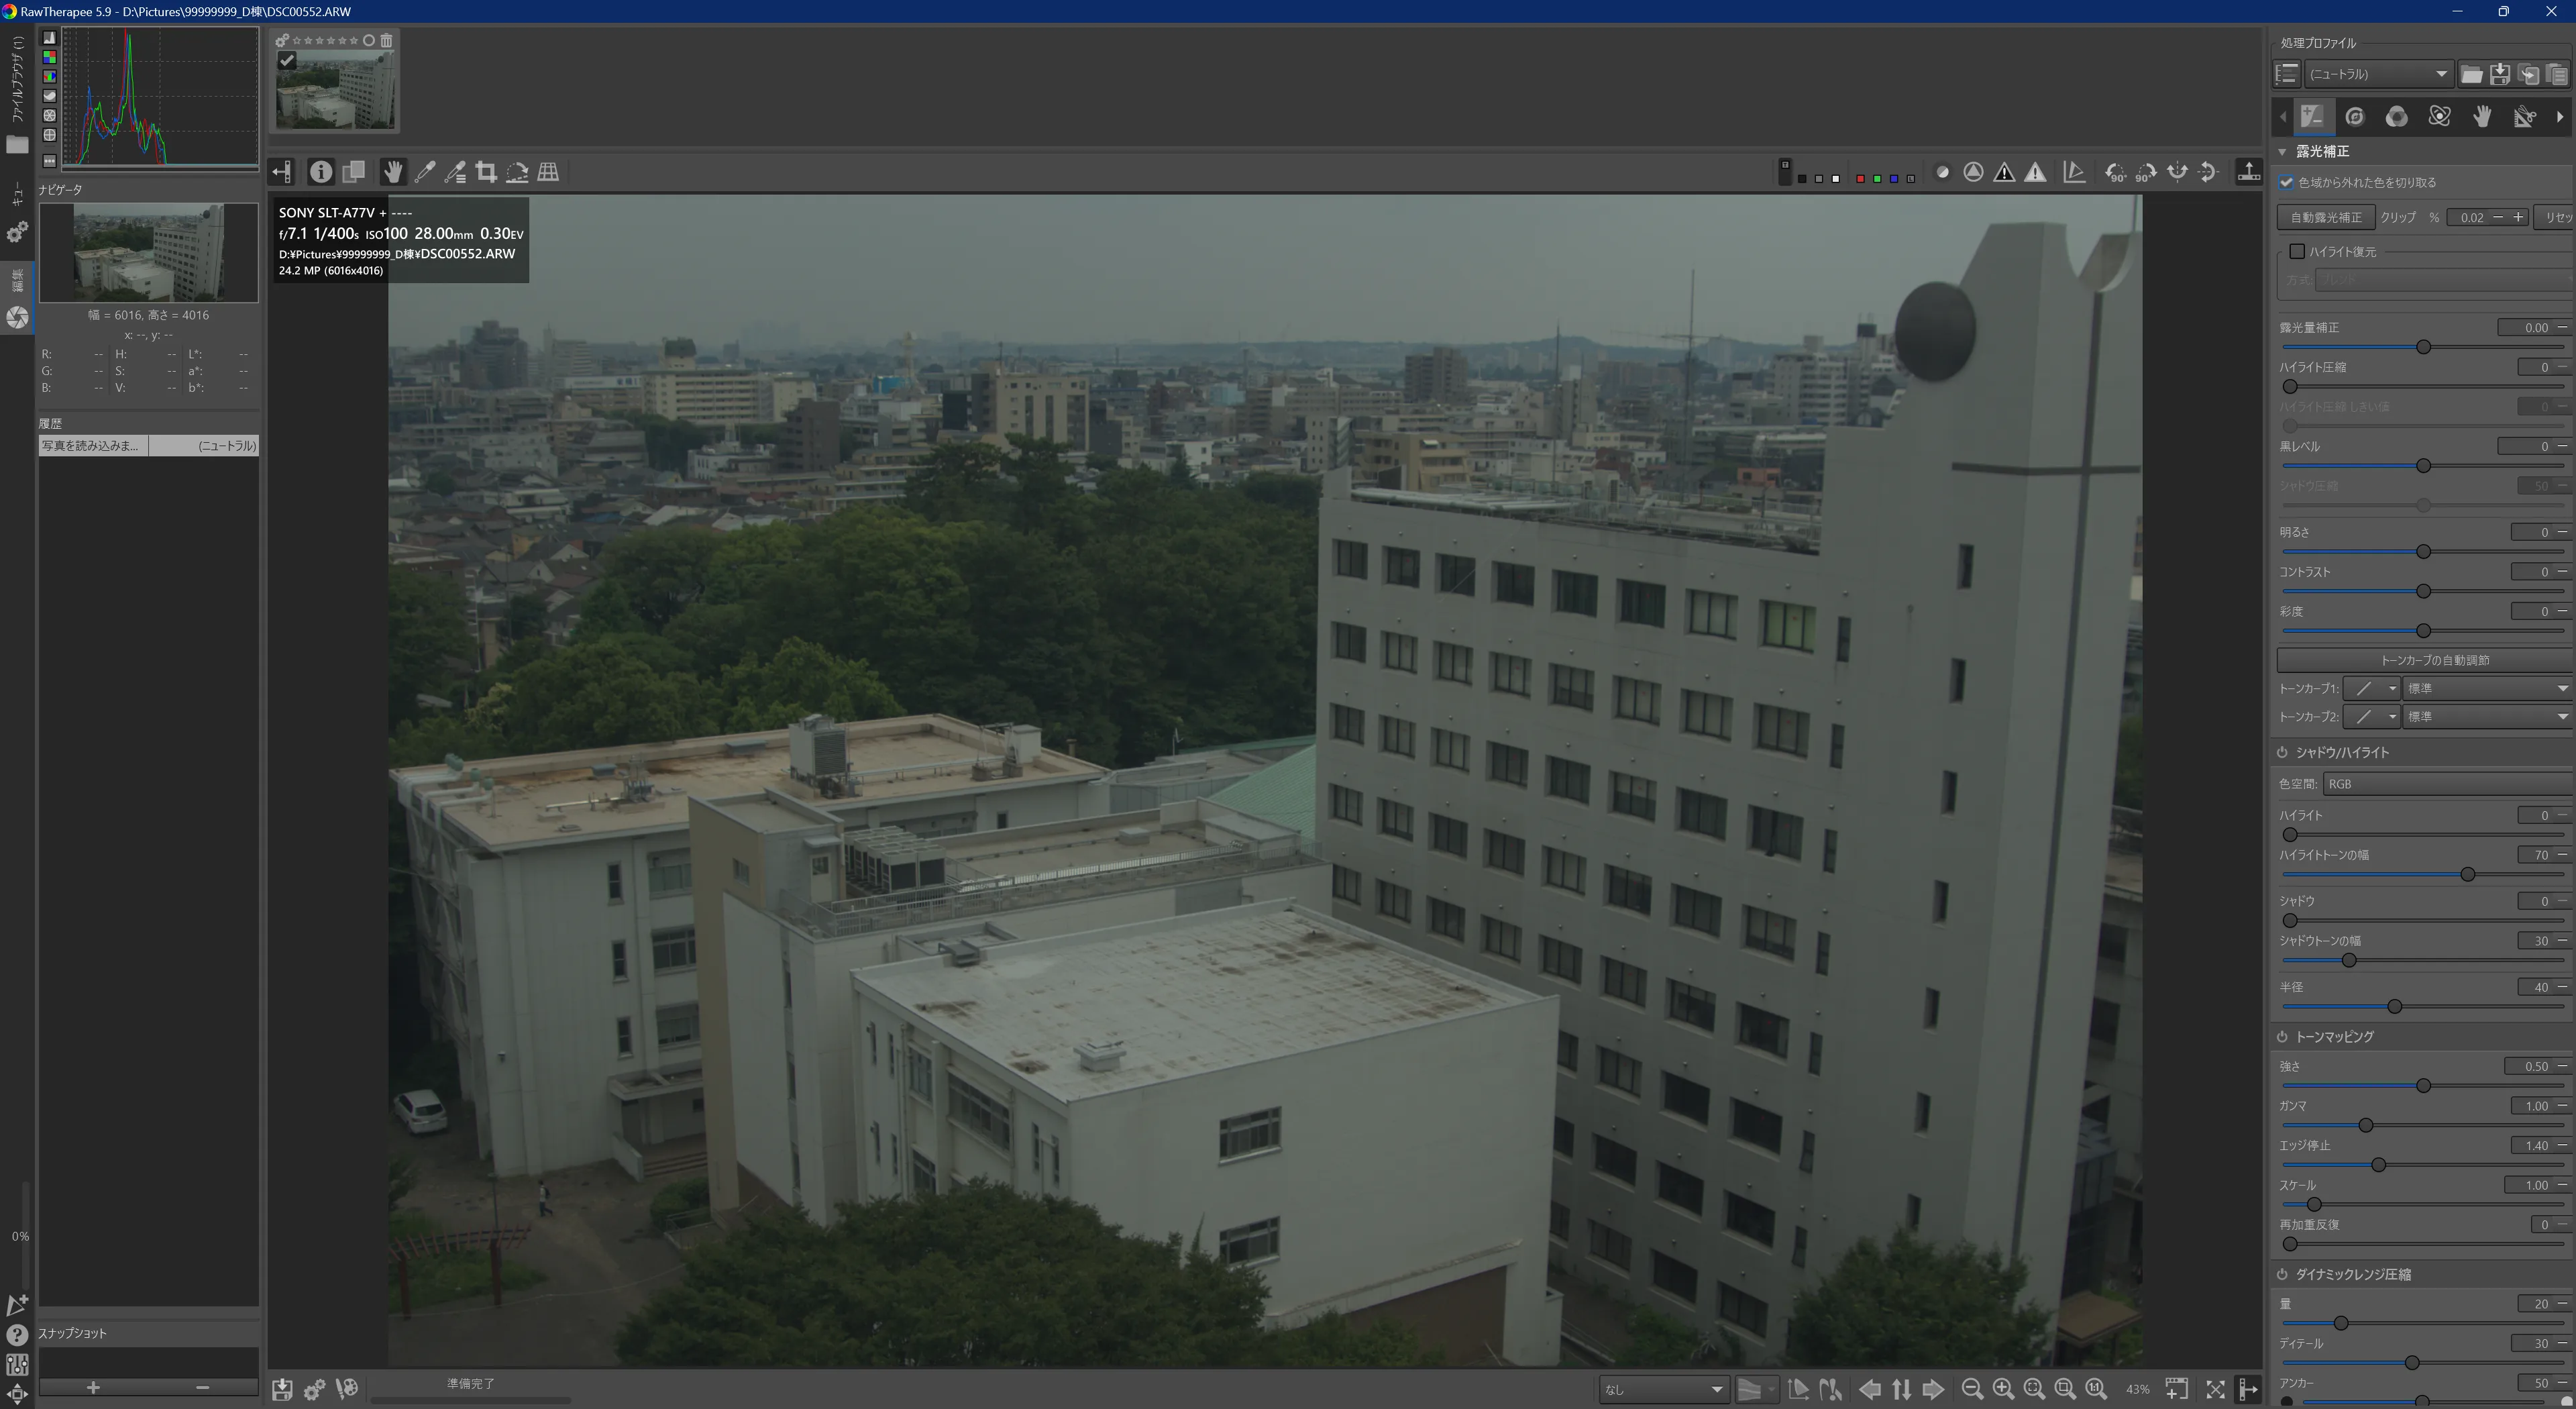Click the 露光量補正 slider handle
Image resolution: width=2576 pixels, height=1409 pixels.
[x=2423, y=347]
